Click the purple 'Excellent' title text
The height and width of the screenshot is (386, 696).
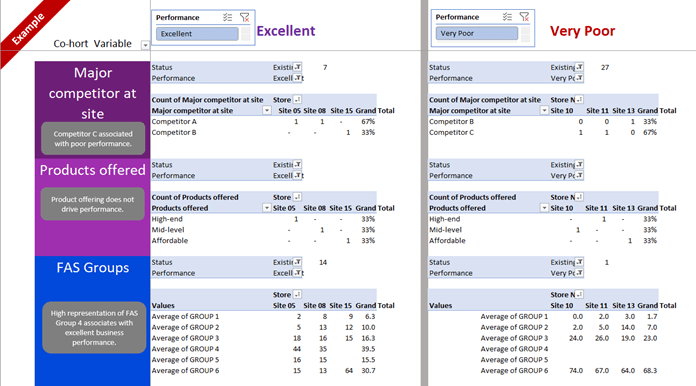(286, 31)
